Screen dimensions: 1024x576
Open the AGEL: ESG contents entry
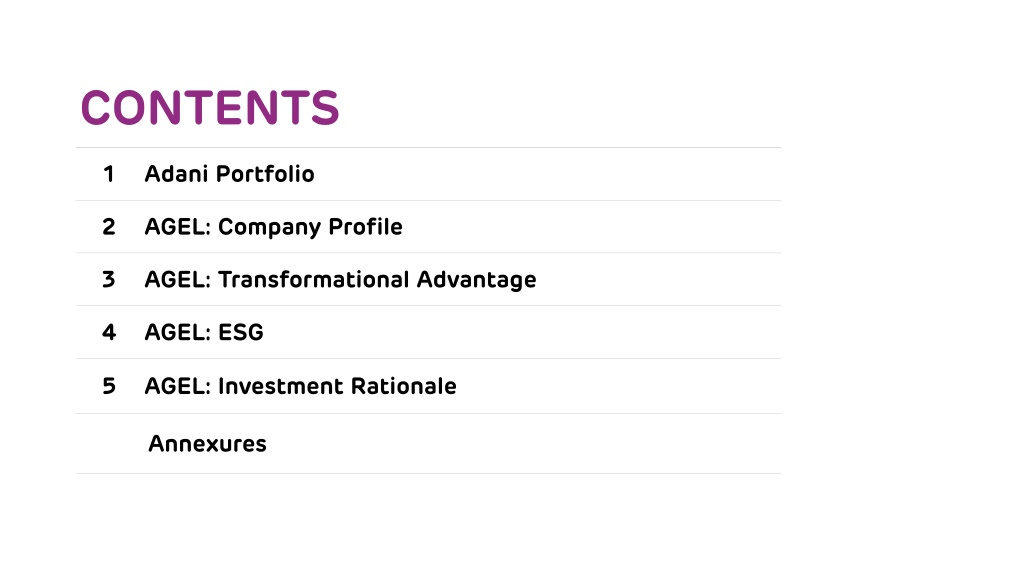click(x=204, y=332)
